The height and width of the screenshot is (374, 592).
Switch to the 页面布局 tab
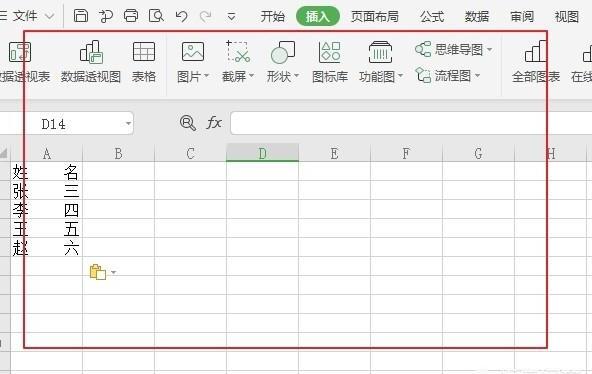coord(375,16)
